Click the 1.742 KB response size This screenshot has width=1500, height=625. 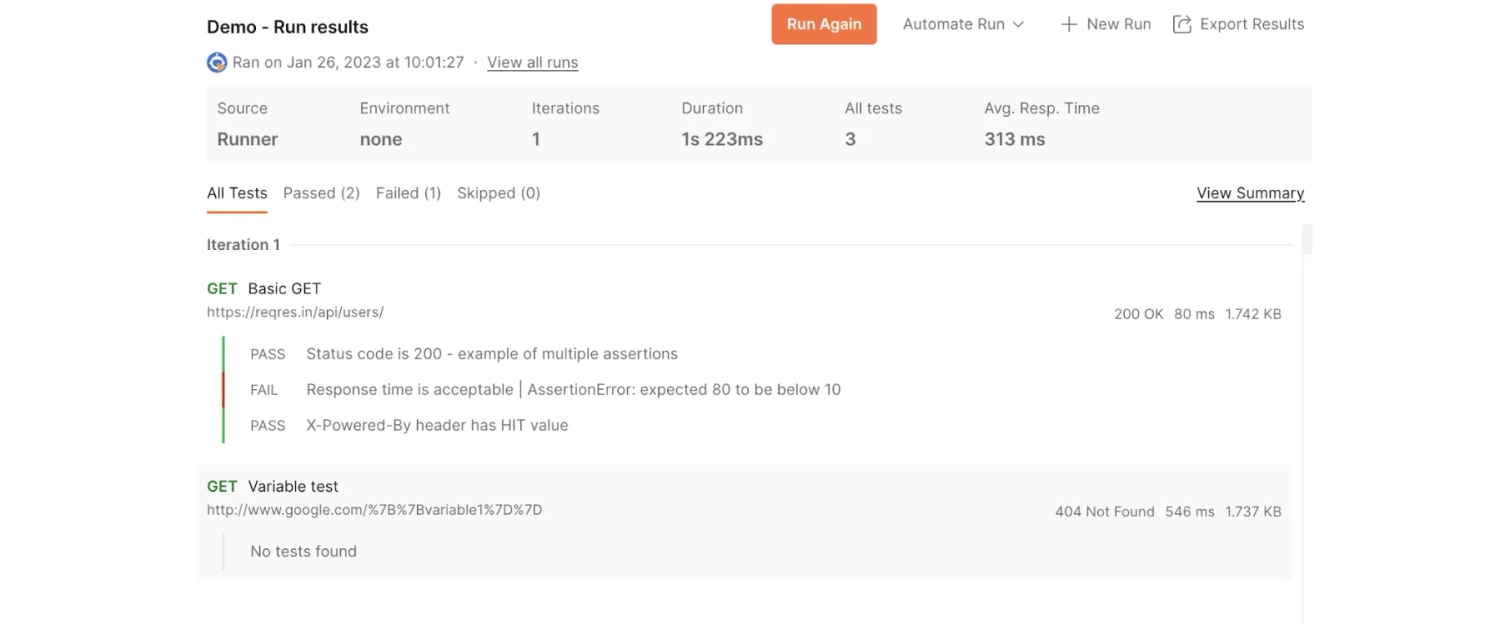tap(1253, 314)
